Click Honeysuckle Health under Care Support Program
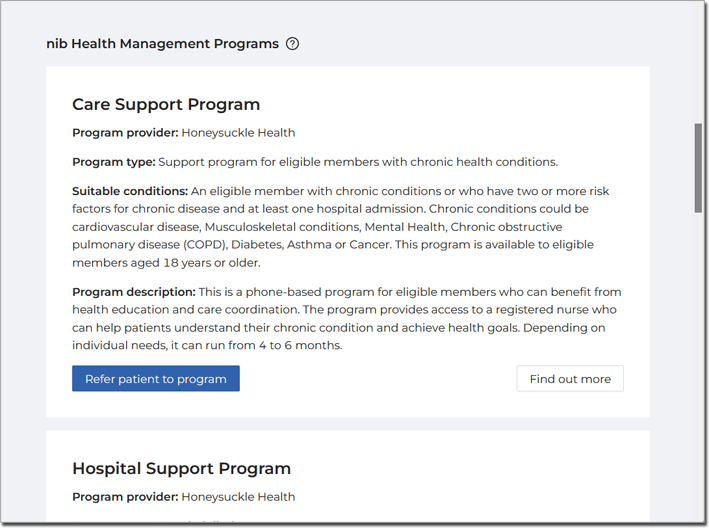The image size is (709, 528). 238,133
